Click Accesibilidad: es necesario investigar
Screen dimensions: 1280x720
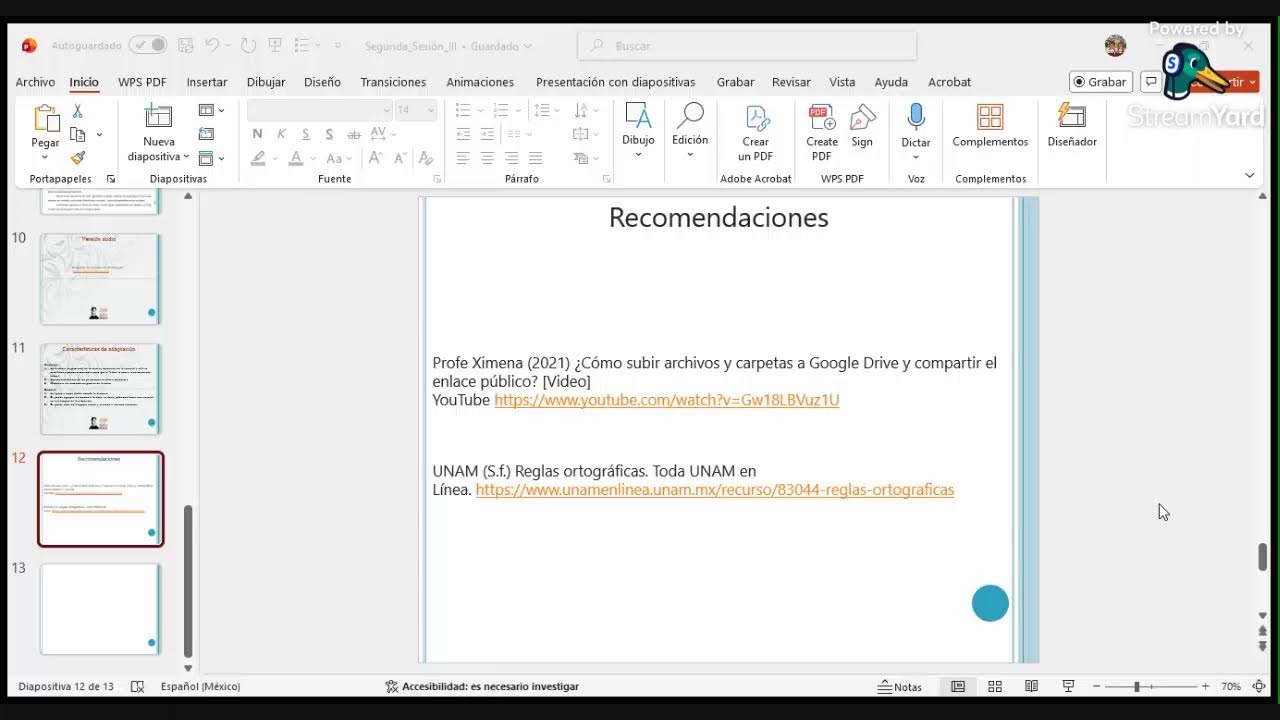click(482, 687)
